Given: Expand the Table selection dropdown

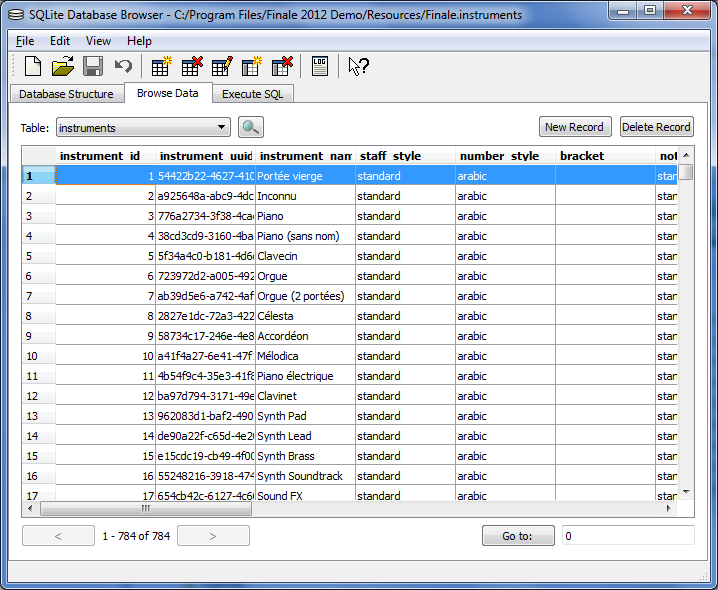Looking at the screenshot, I should point(222,128).
